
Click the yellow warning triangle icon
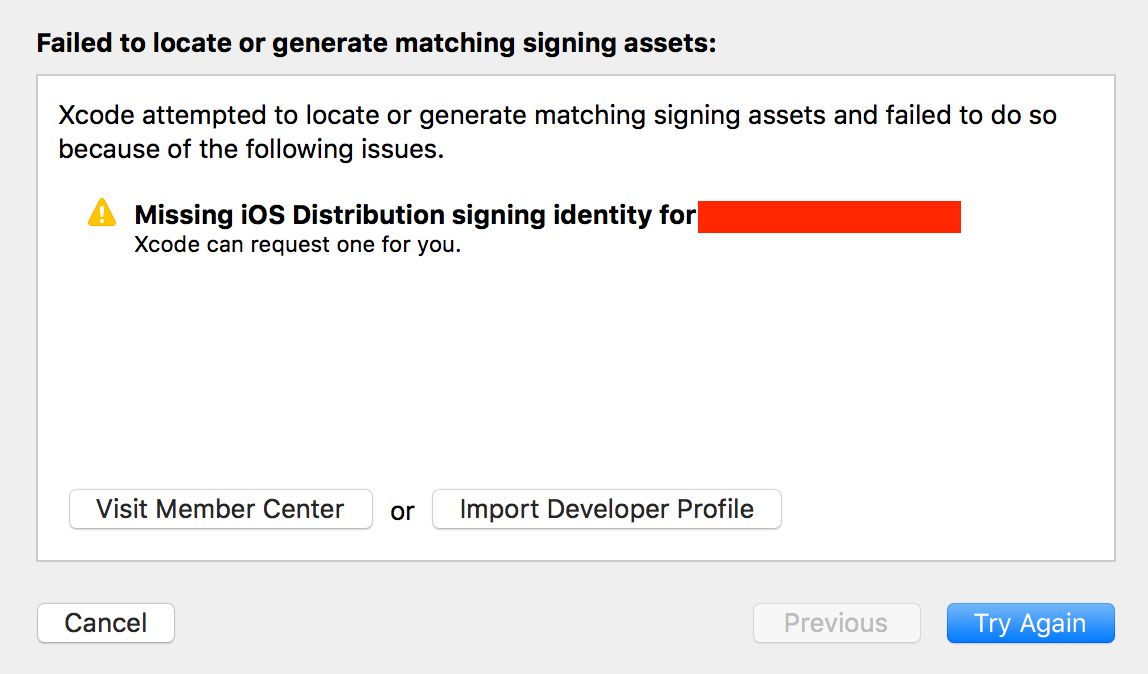[102, 213]
